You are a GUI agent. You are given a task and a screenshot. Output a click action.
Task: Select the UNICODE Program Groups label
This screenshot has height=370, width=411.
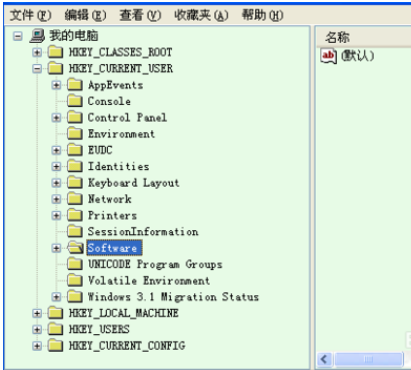pyautogui.click(x=155, y=264)
